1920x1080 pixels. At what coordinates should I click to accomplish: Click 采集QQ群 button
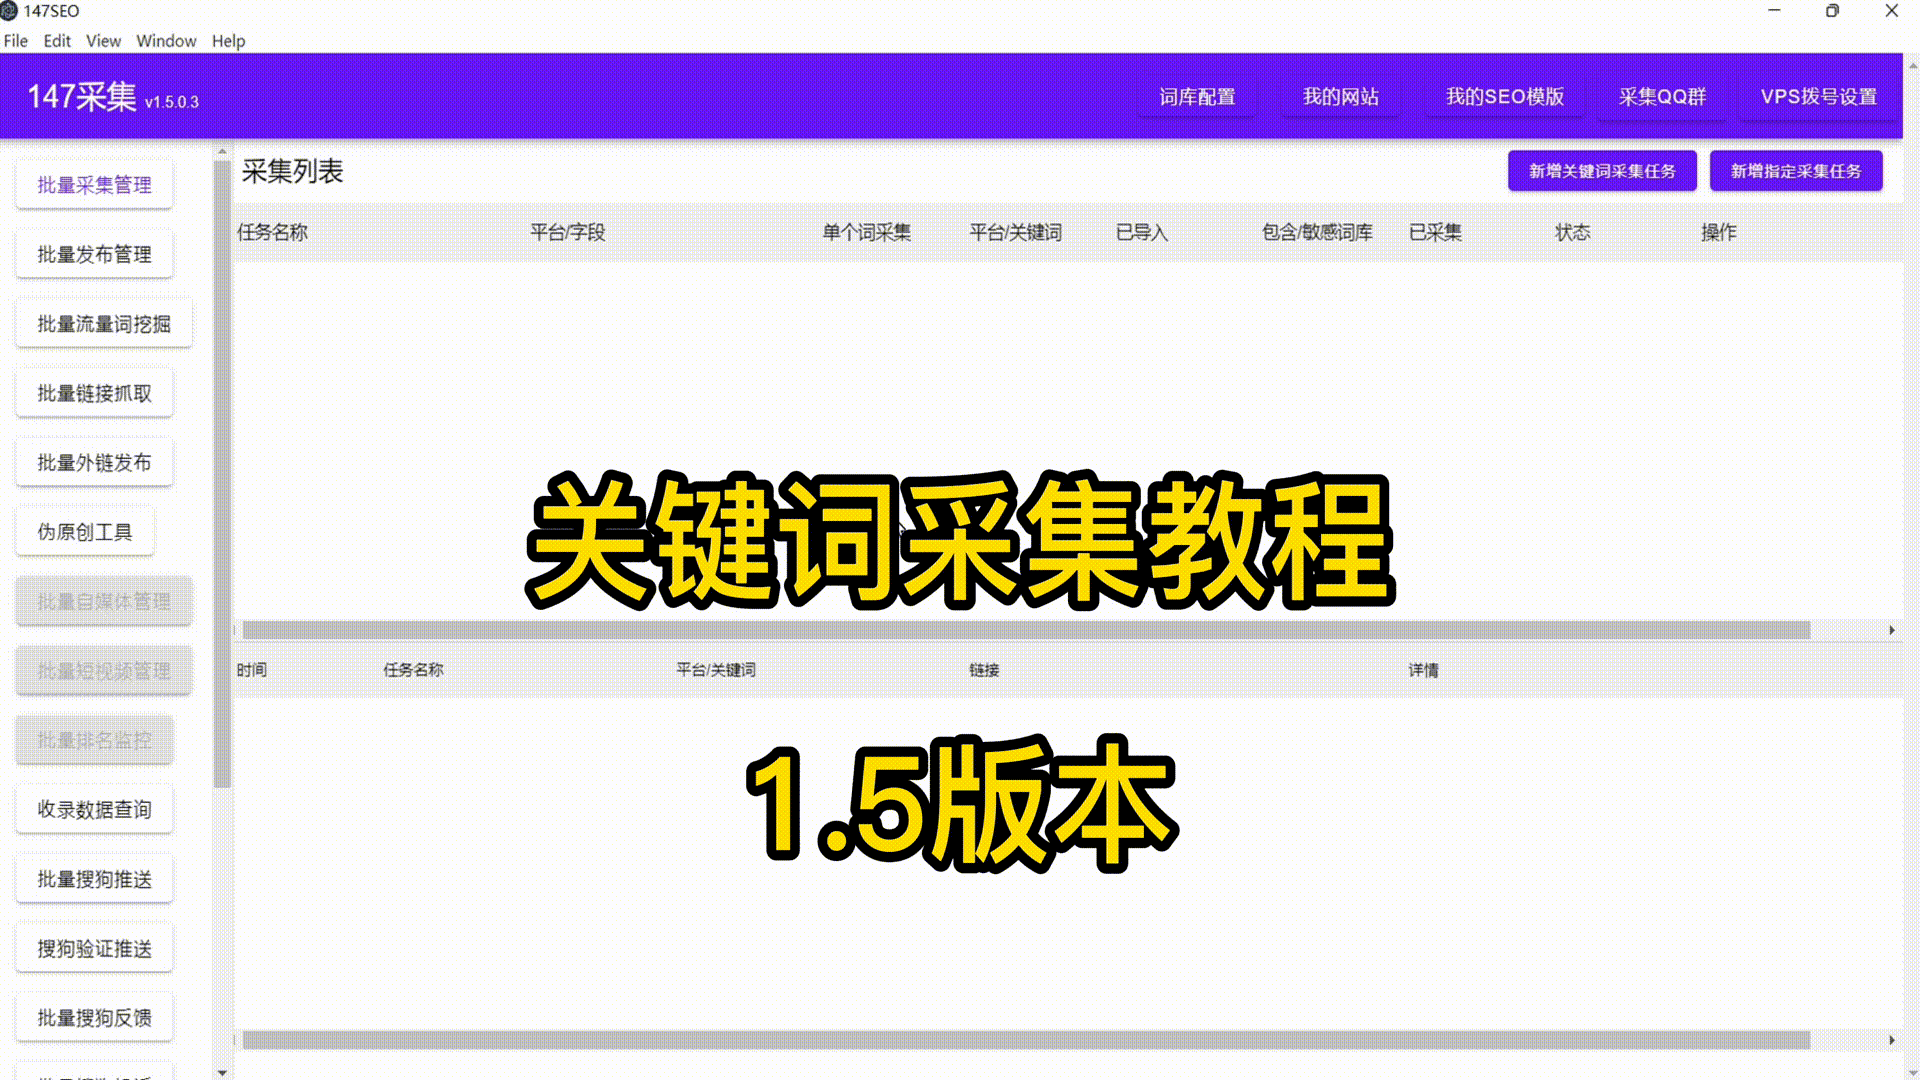point(1662,97)
